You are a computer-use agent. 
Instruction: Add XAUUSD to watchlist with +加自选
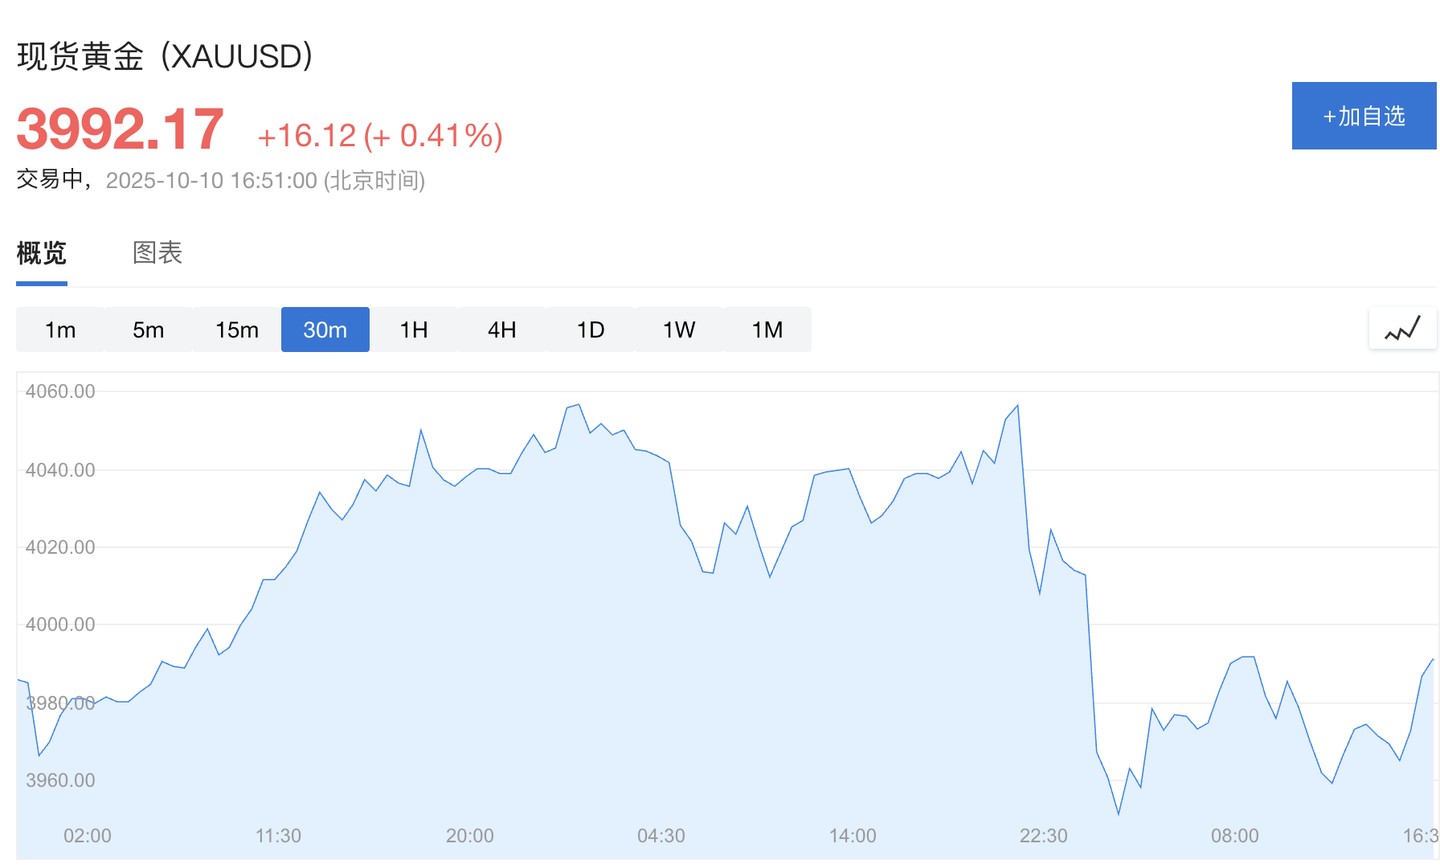tap(1363, 116)
